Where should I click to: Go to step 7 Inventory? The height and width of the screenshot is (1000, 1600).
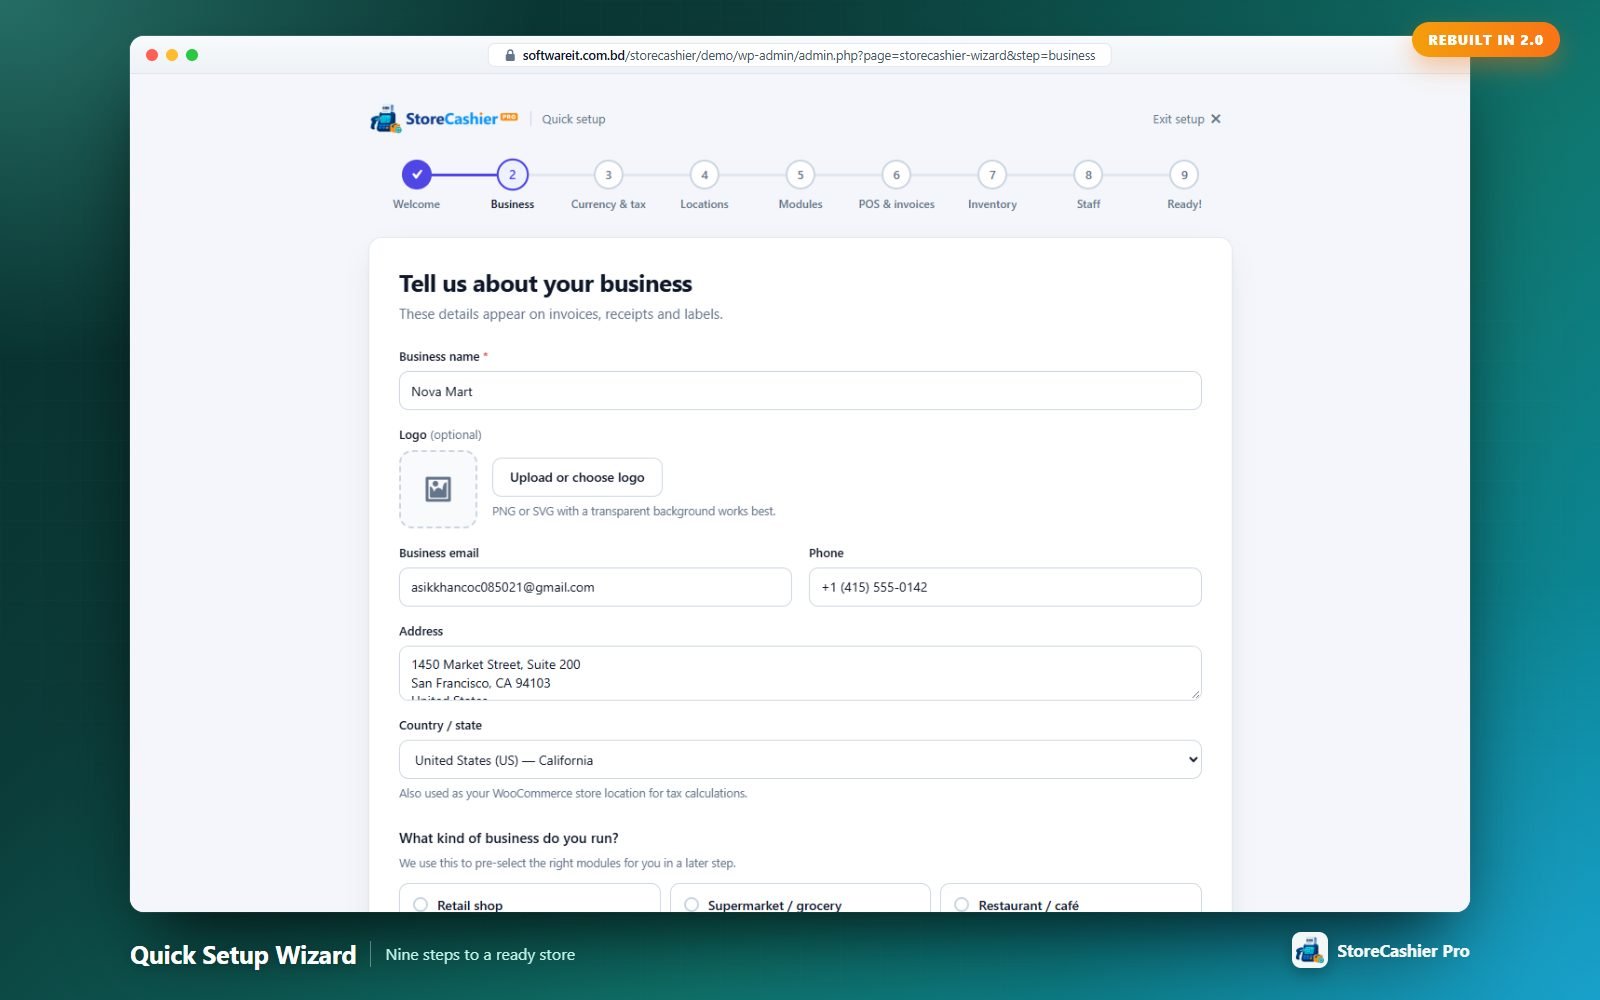pyautogui.click(x=992, y=175)
